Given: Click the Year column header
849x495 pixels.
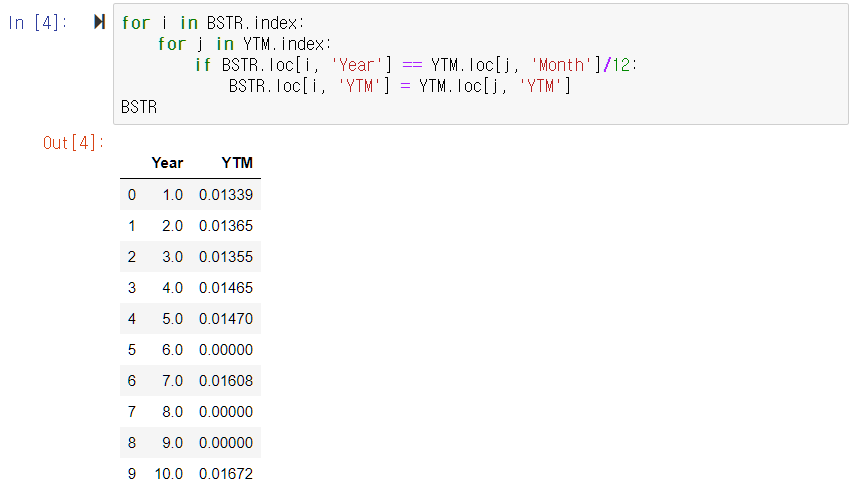Looking at the screenshot, I should pyautogui.click(x=167, y=163).
